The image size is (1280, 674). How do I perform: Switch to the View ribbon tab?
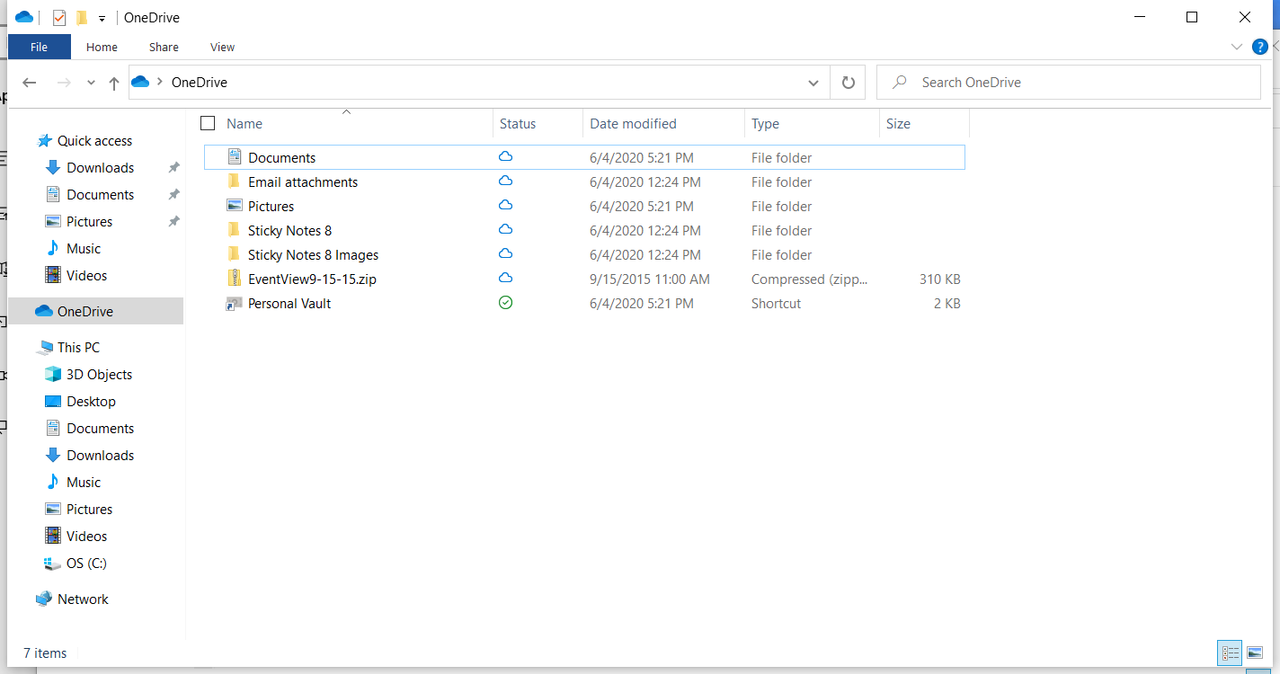(222, 47)
